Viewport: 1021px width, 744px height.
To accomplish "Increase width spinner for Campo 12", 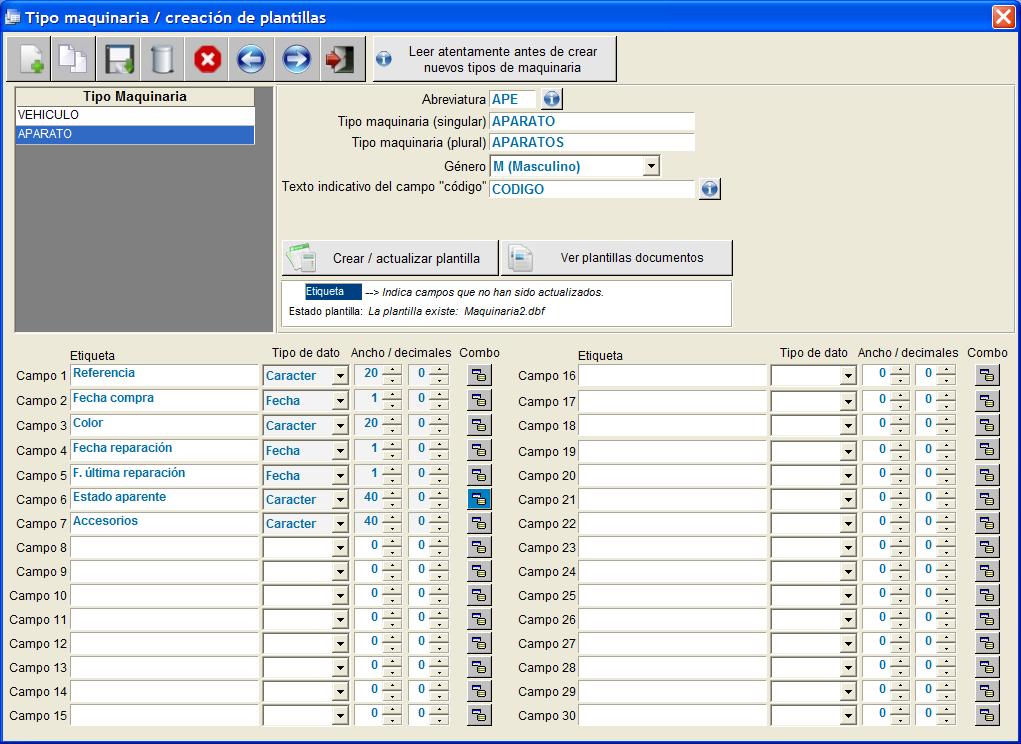I will tap(391, 639).
